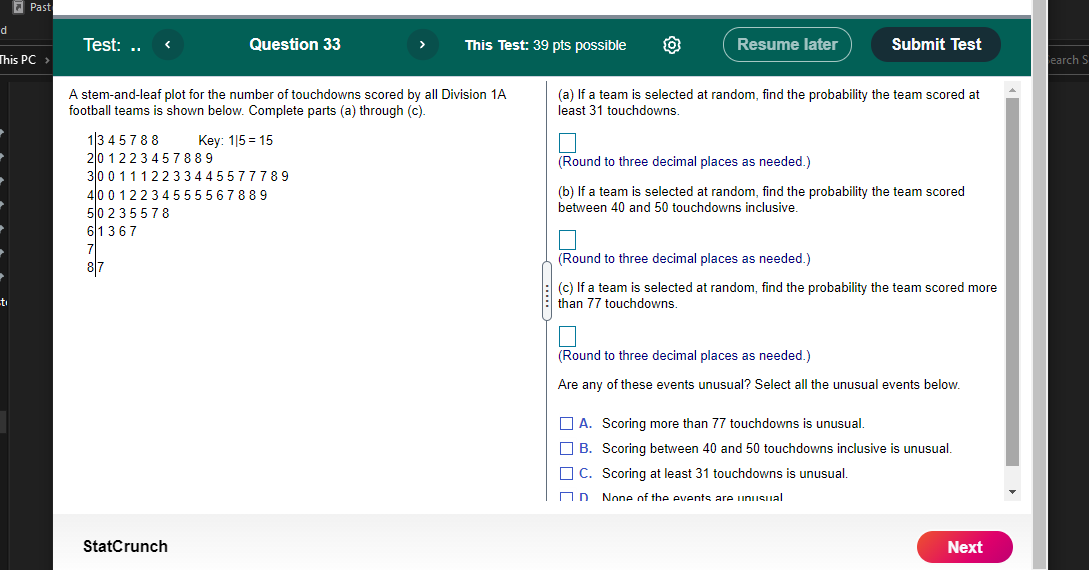
Task: Click stem row '2|0 1 2 2 3 4 5 7 8 8 9'
Action: 150,159
